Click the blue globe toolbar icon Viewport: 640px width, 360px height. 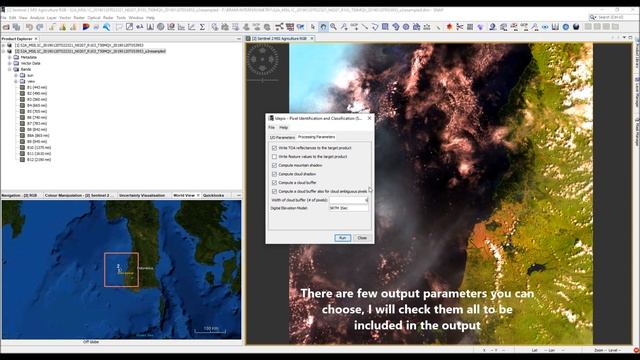pyautogui.click(x=566, y=27)
